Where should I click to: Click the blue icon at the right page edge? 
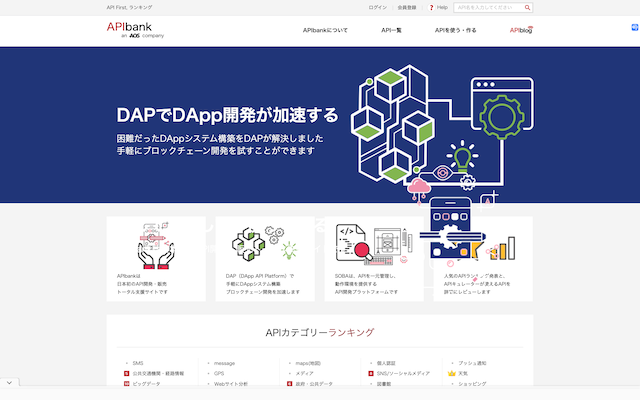[635, 27]
